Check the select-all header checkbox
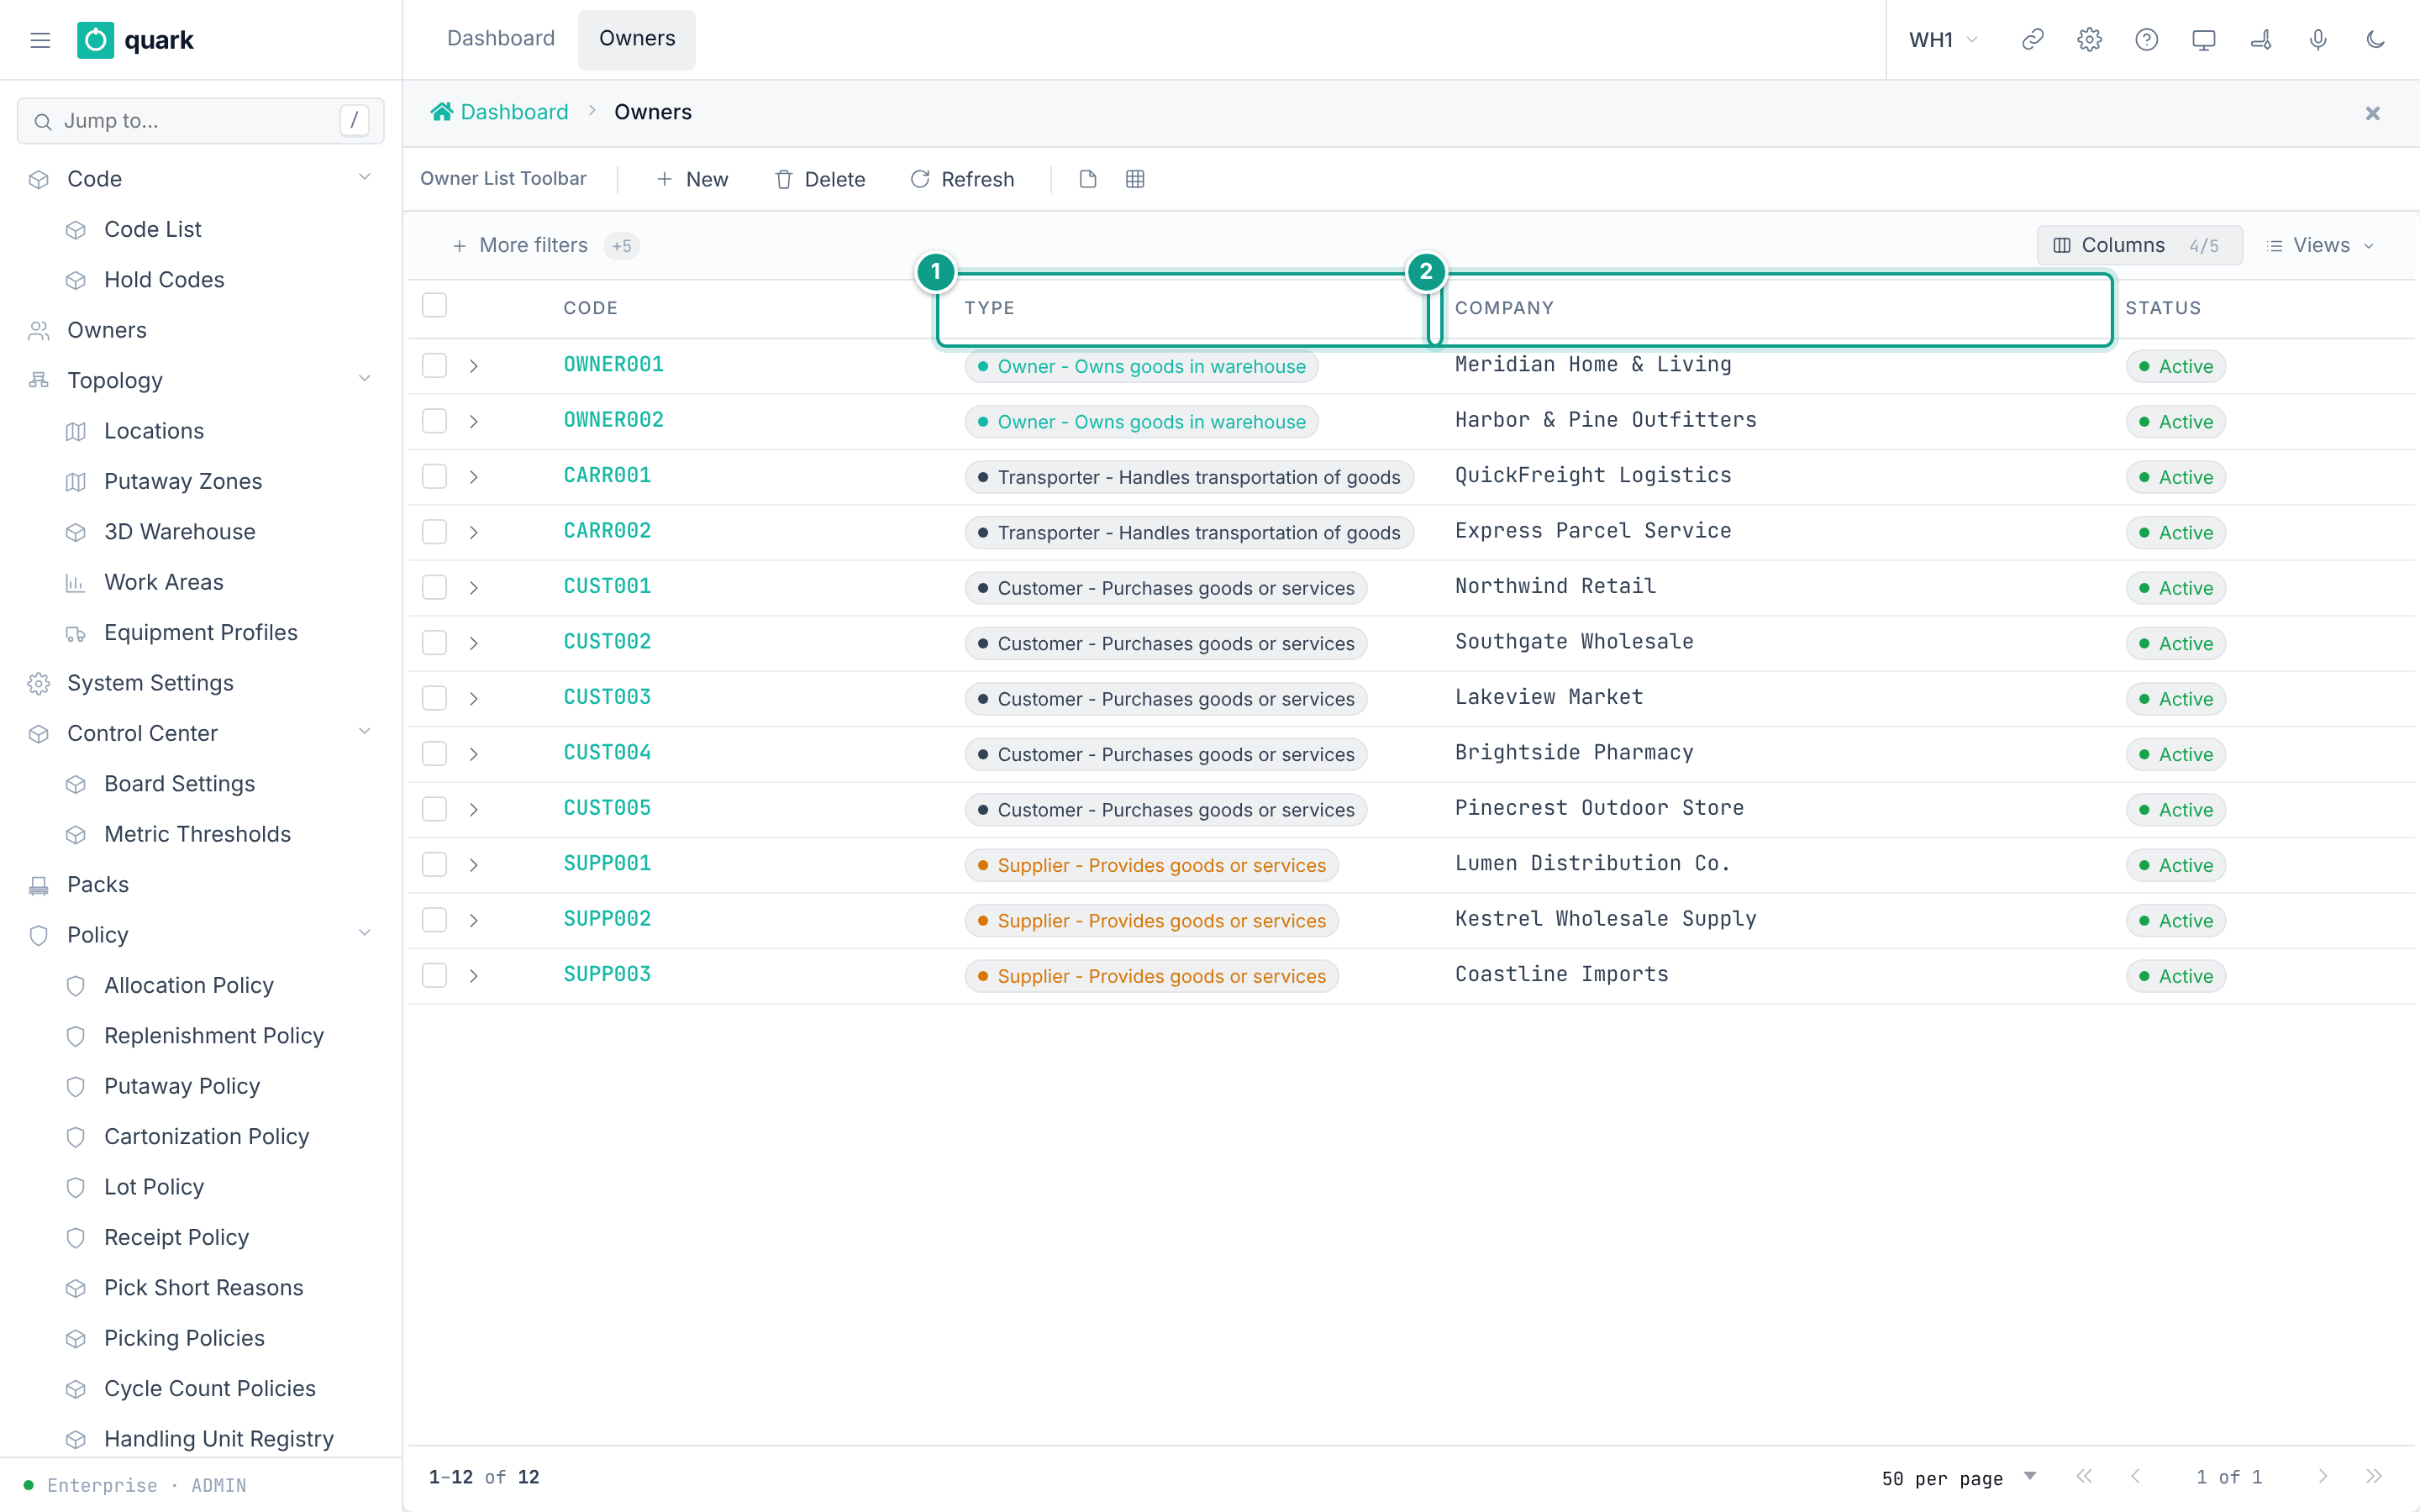The width and height of the screenshot is (2420, 1512). [x=434, y=306]
